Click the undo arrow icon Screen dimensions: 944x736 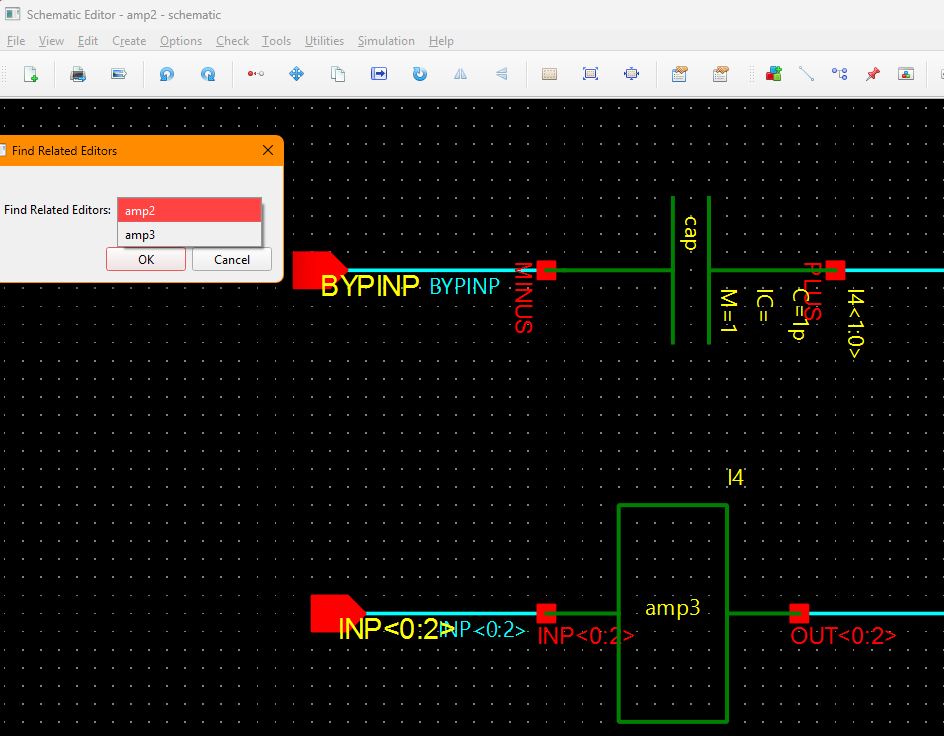pyautogui.click(x=167, y=74)
